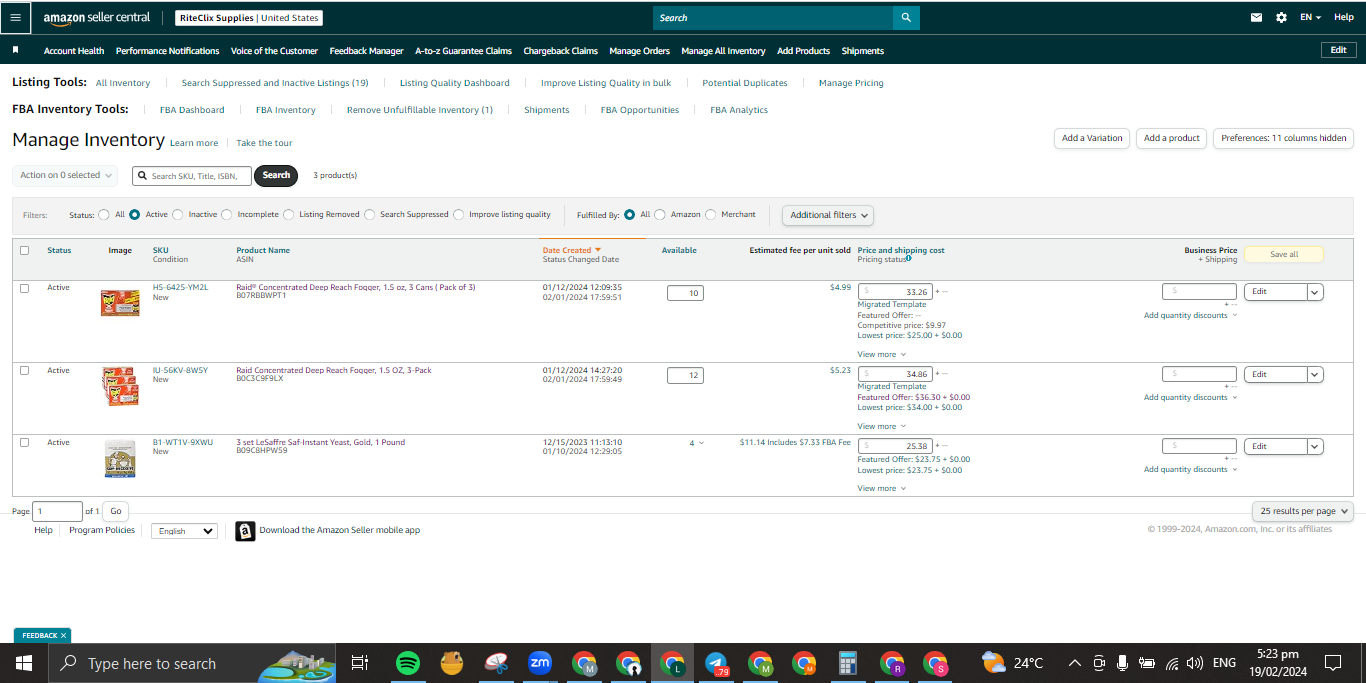Expand View more for the $33.26 listing
Image resolution: width=1366 pixels, height=683 pixels.
pyautogui.click(x=881, y=354)
